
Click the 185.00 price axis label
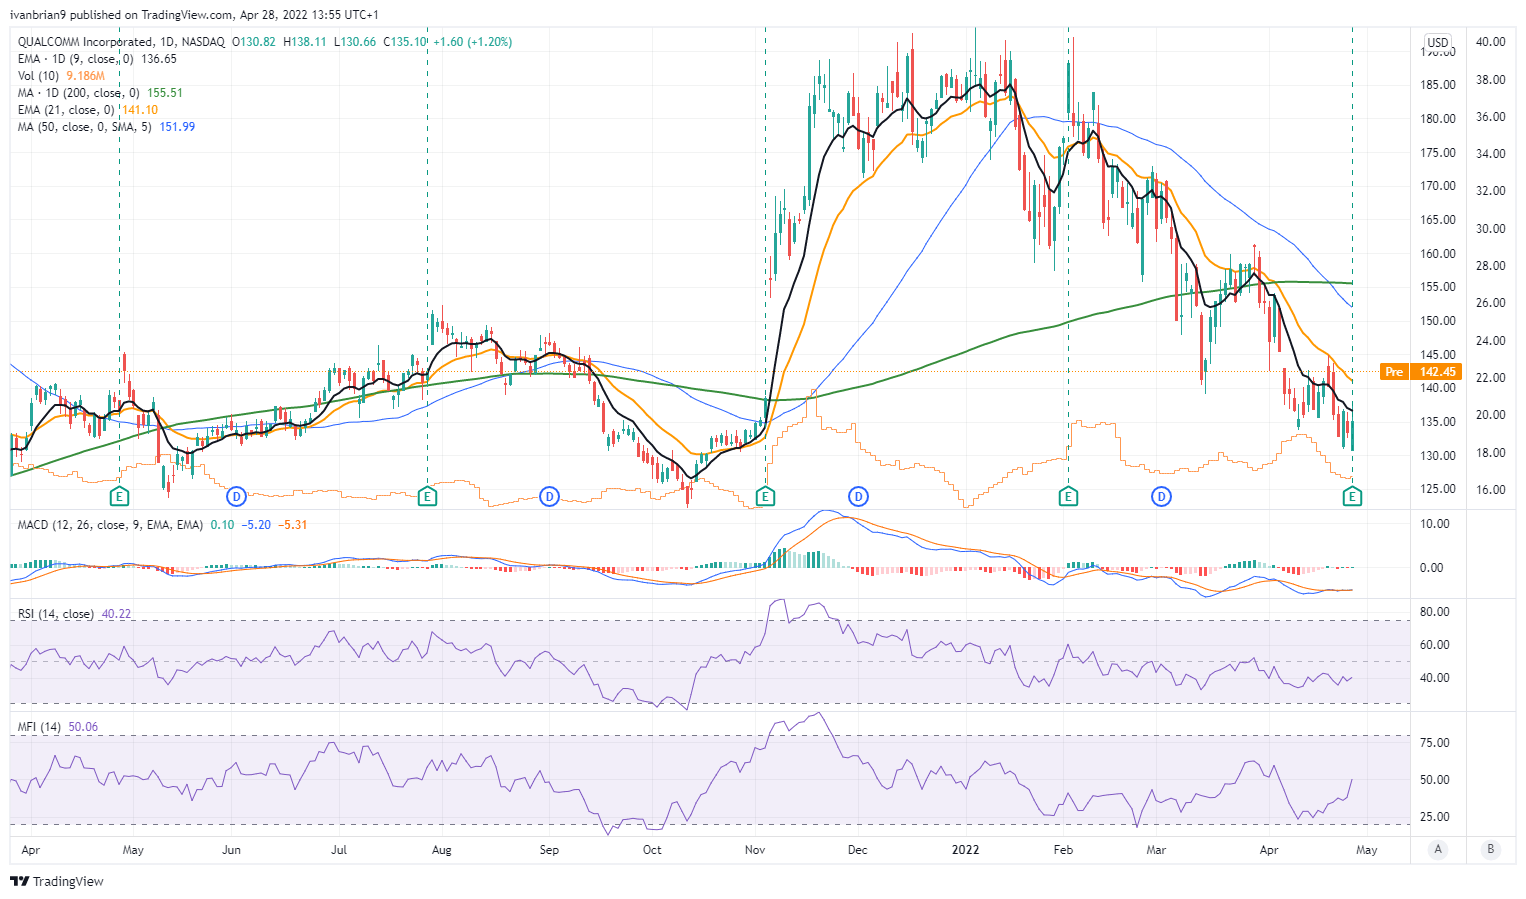tap(1438, 85)
